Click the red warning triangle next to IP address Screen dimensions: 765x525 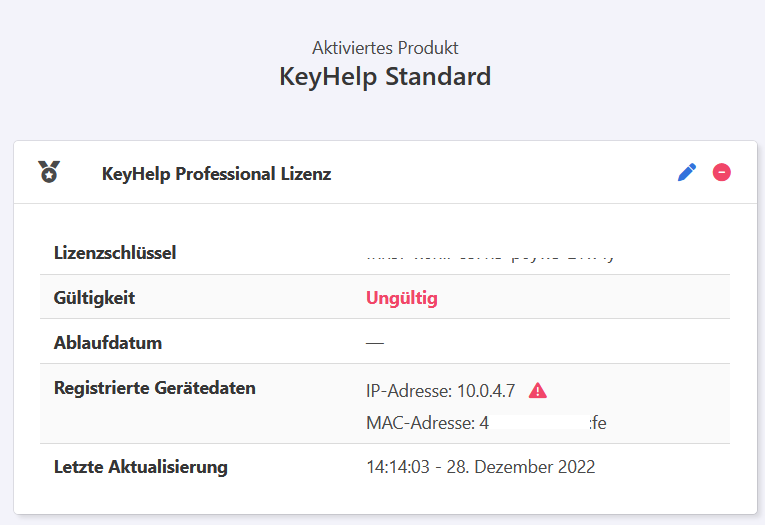coord(538,391)
